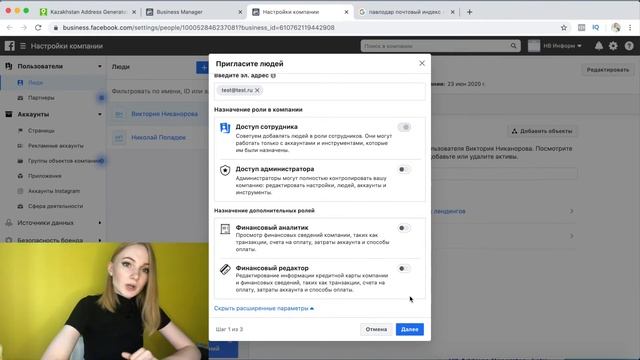Click the Отмена button
This screenshot has width=640, height=360.
coord(376,329)
